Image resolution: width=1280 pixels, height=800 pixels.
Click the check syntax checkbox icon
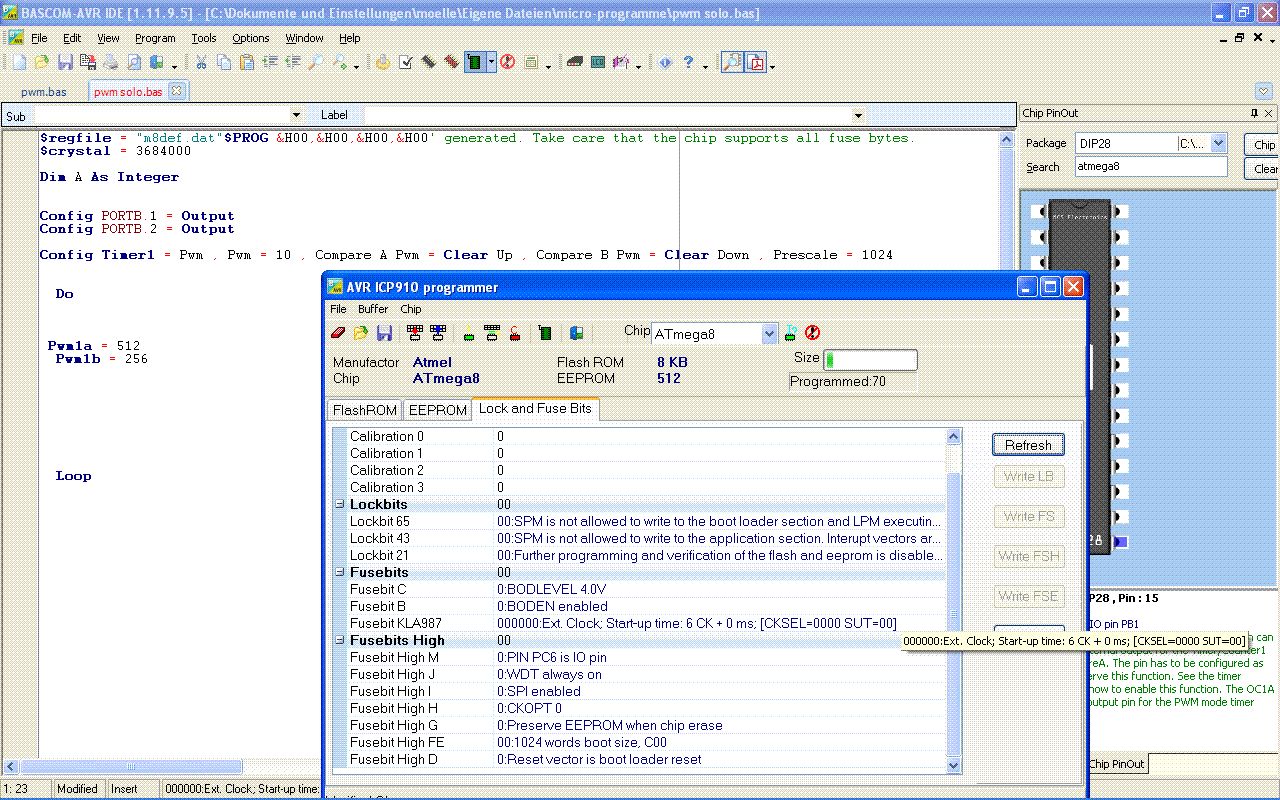click(x=405, y=62)
